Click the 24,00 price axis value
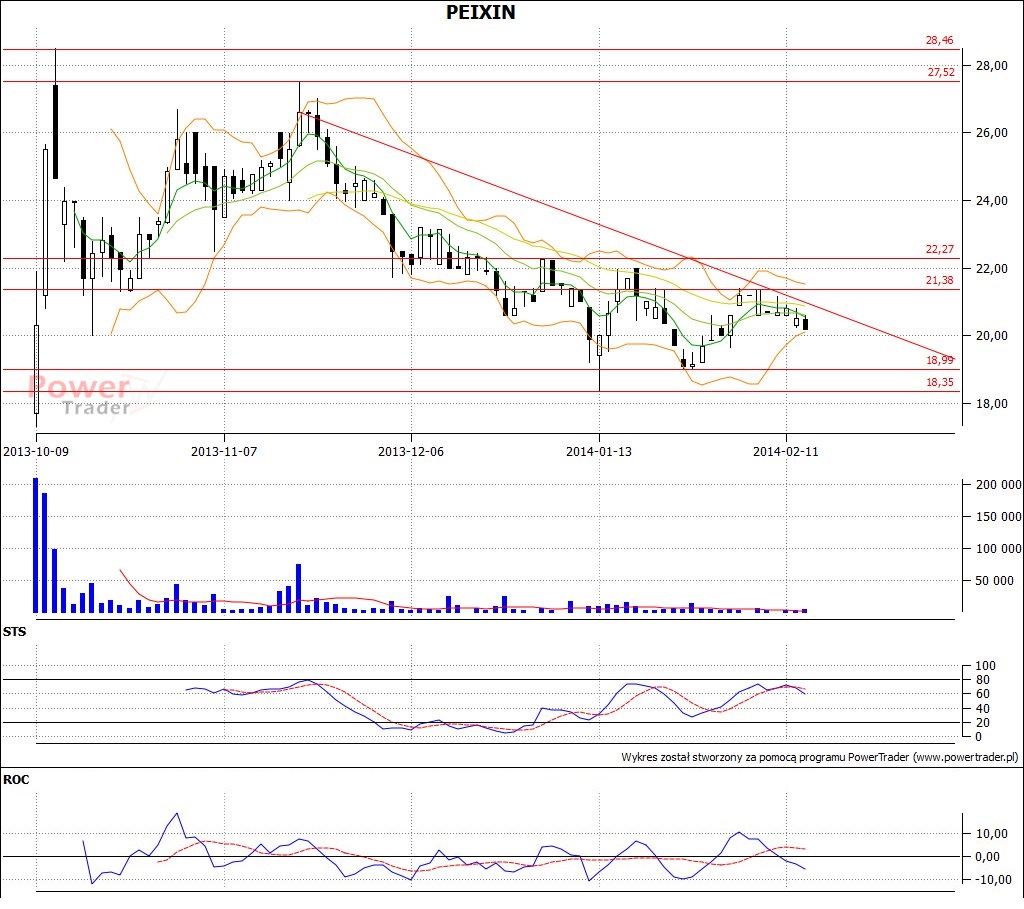1024x909 pixels. tap(991, 201)
